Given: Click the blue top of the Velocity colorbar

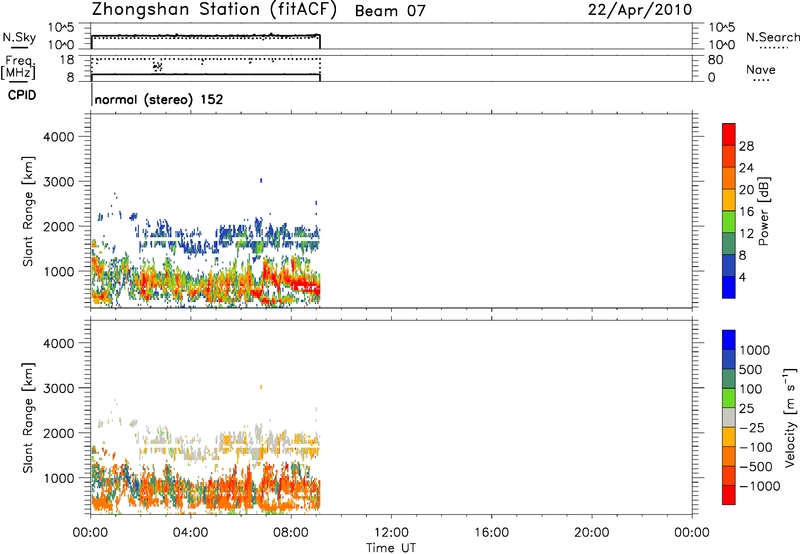Looking at the screenshot, I should (729, 340).
